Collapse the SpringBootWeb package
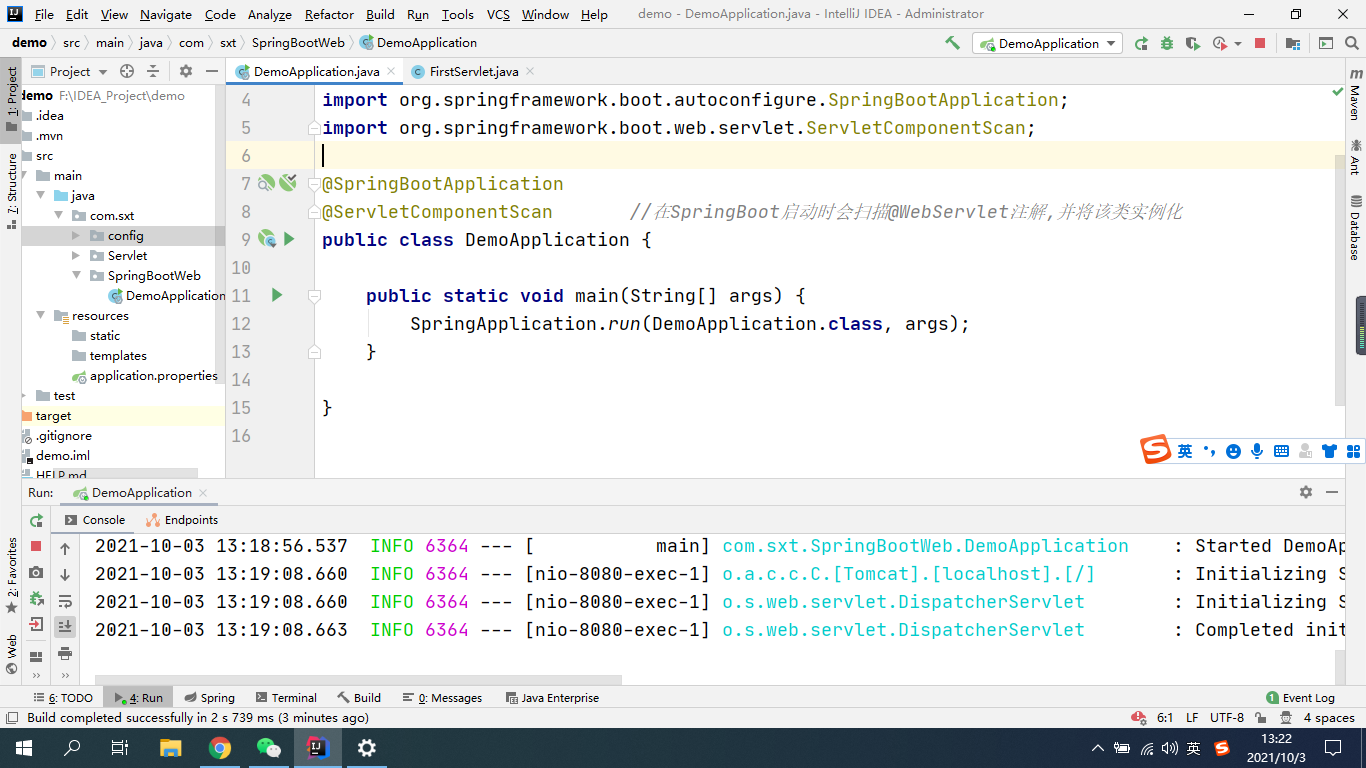The height and width of the screenshot is (768, 1366). point(76,276)
